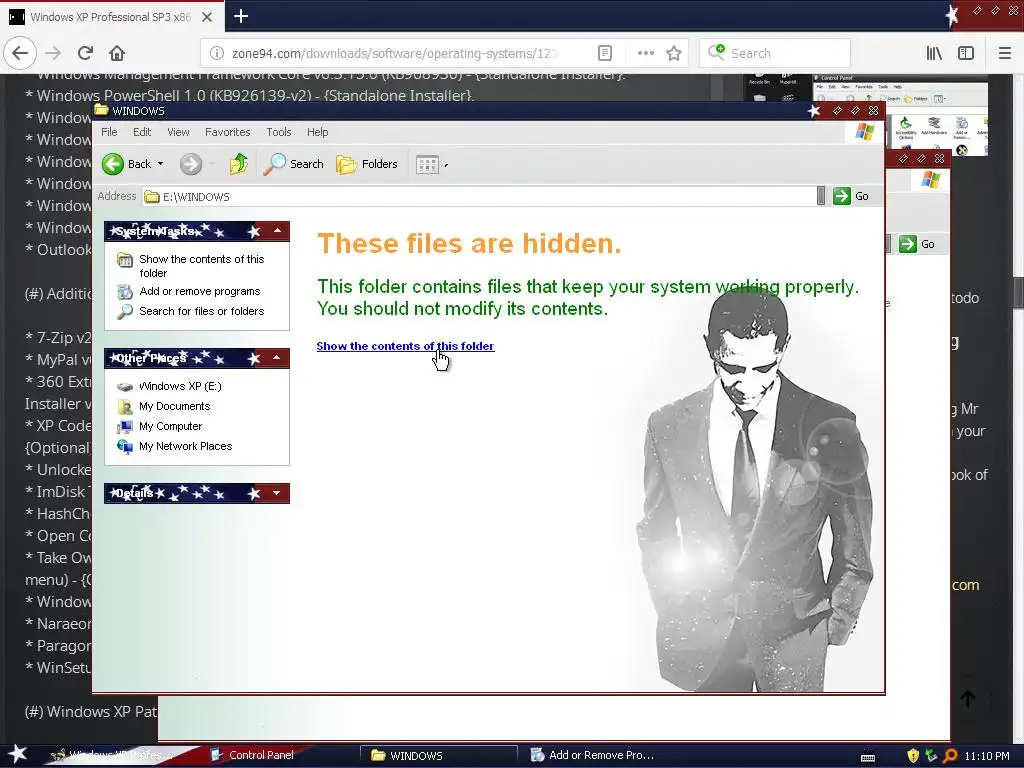Open the Tools menu
Screen dimensions: 1024x768
[x=279, y=132]
